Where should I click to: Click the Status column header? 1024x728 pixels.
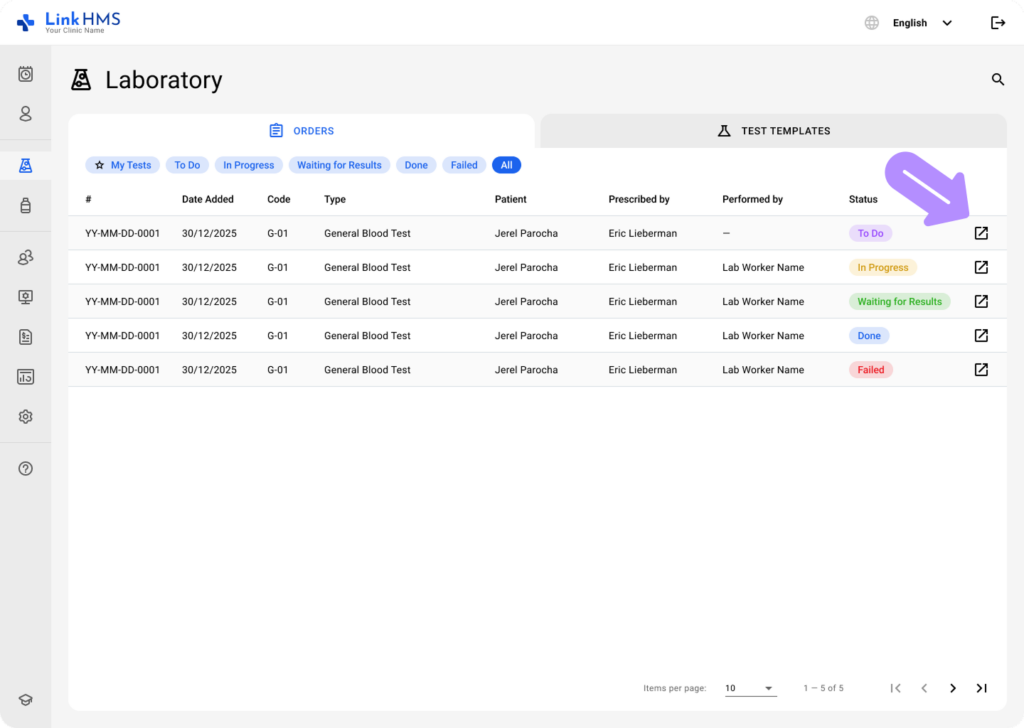point(864,199)
